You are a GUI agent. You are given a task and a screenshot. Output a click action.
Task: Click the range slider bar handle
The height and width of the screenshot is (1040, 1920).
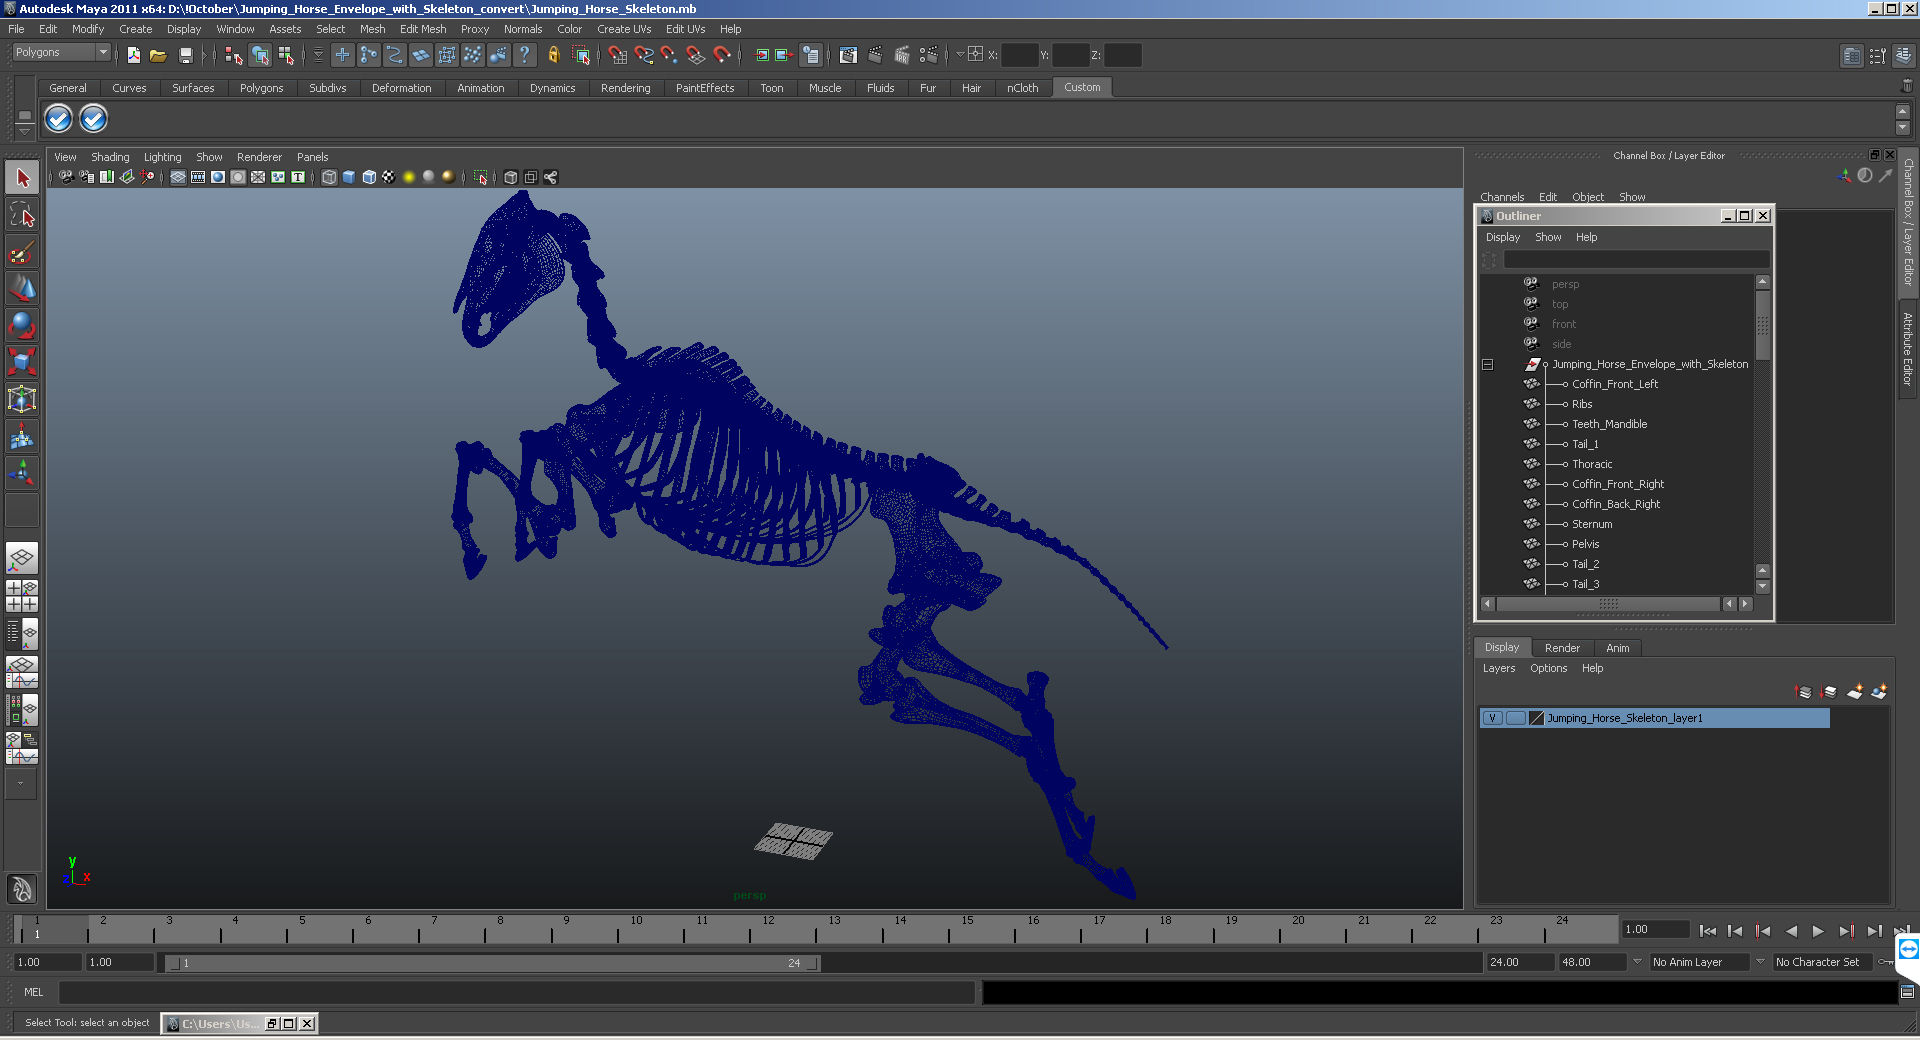point(494,963)
